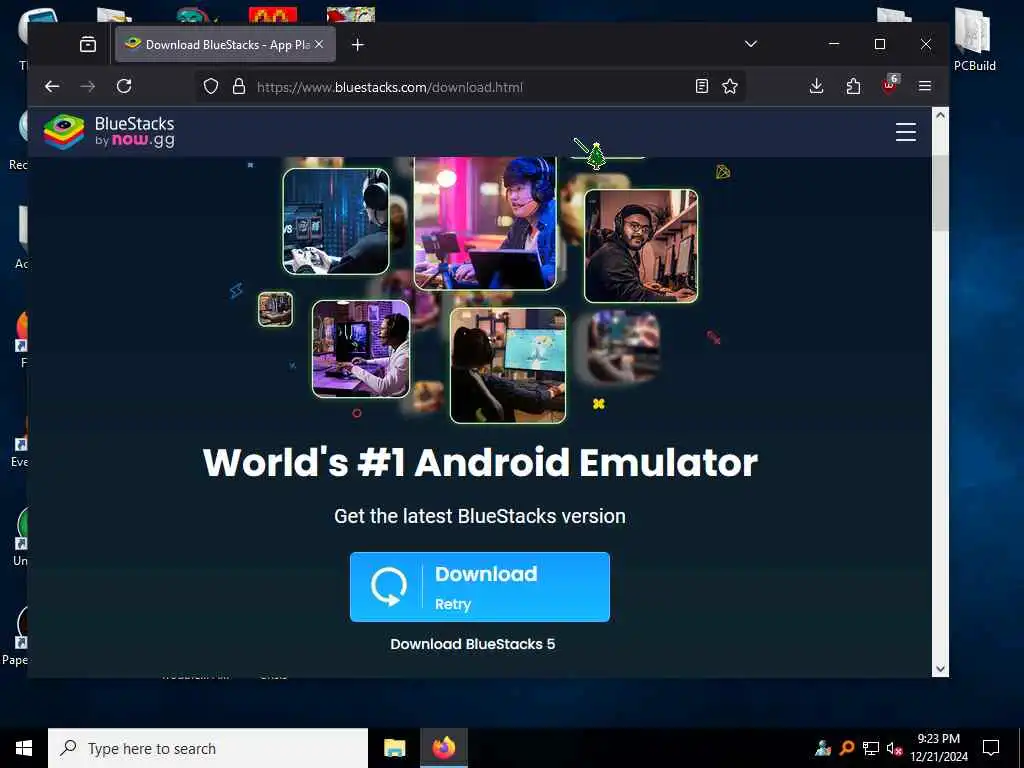Click the vertical scrollbar thumb
The height and width of the screenshot is (768, 1024).
click(x=940, y=193)
